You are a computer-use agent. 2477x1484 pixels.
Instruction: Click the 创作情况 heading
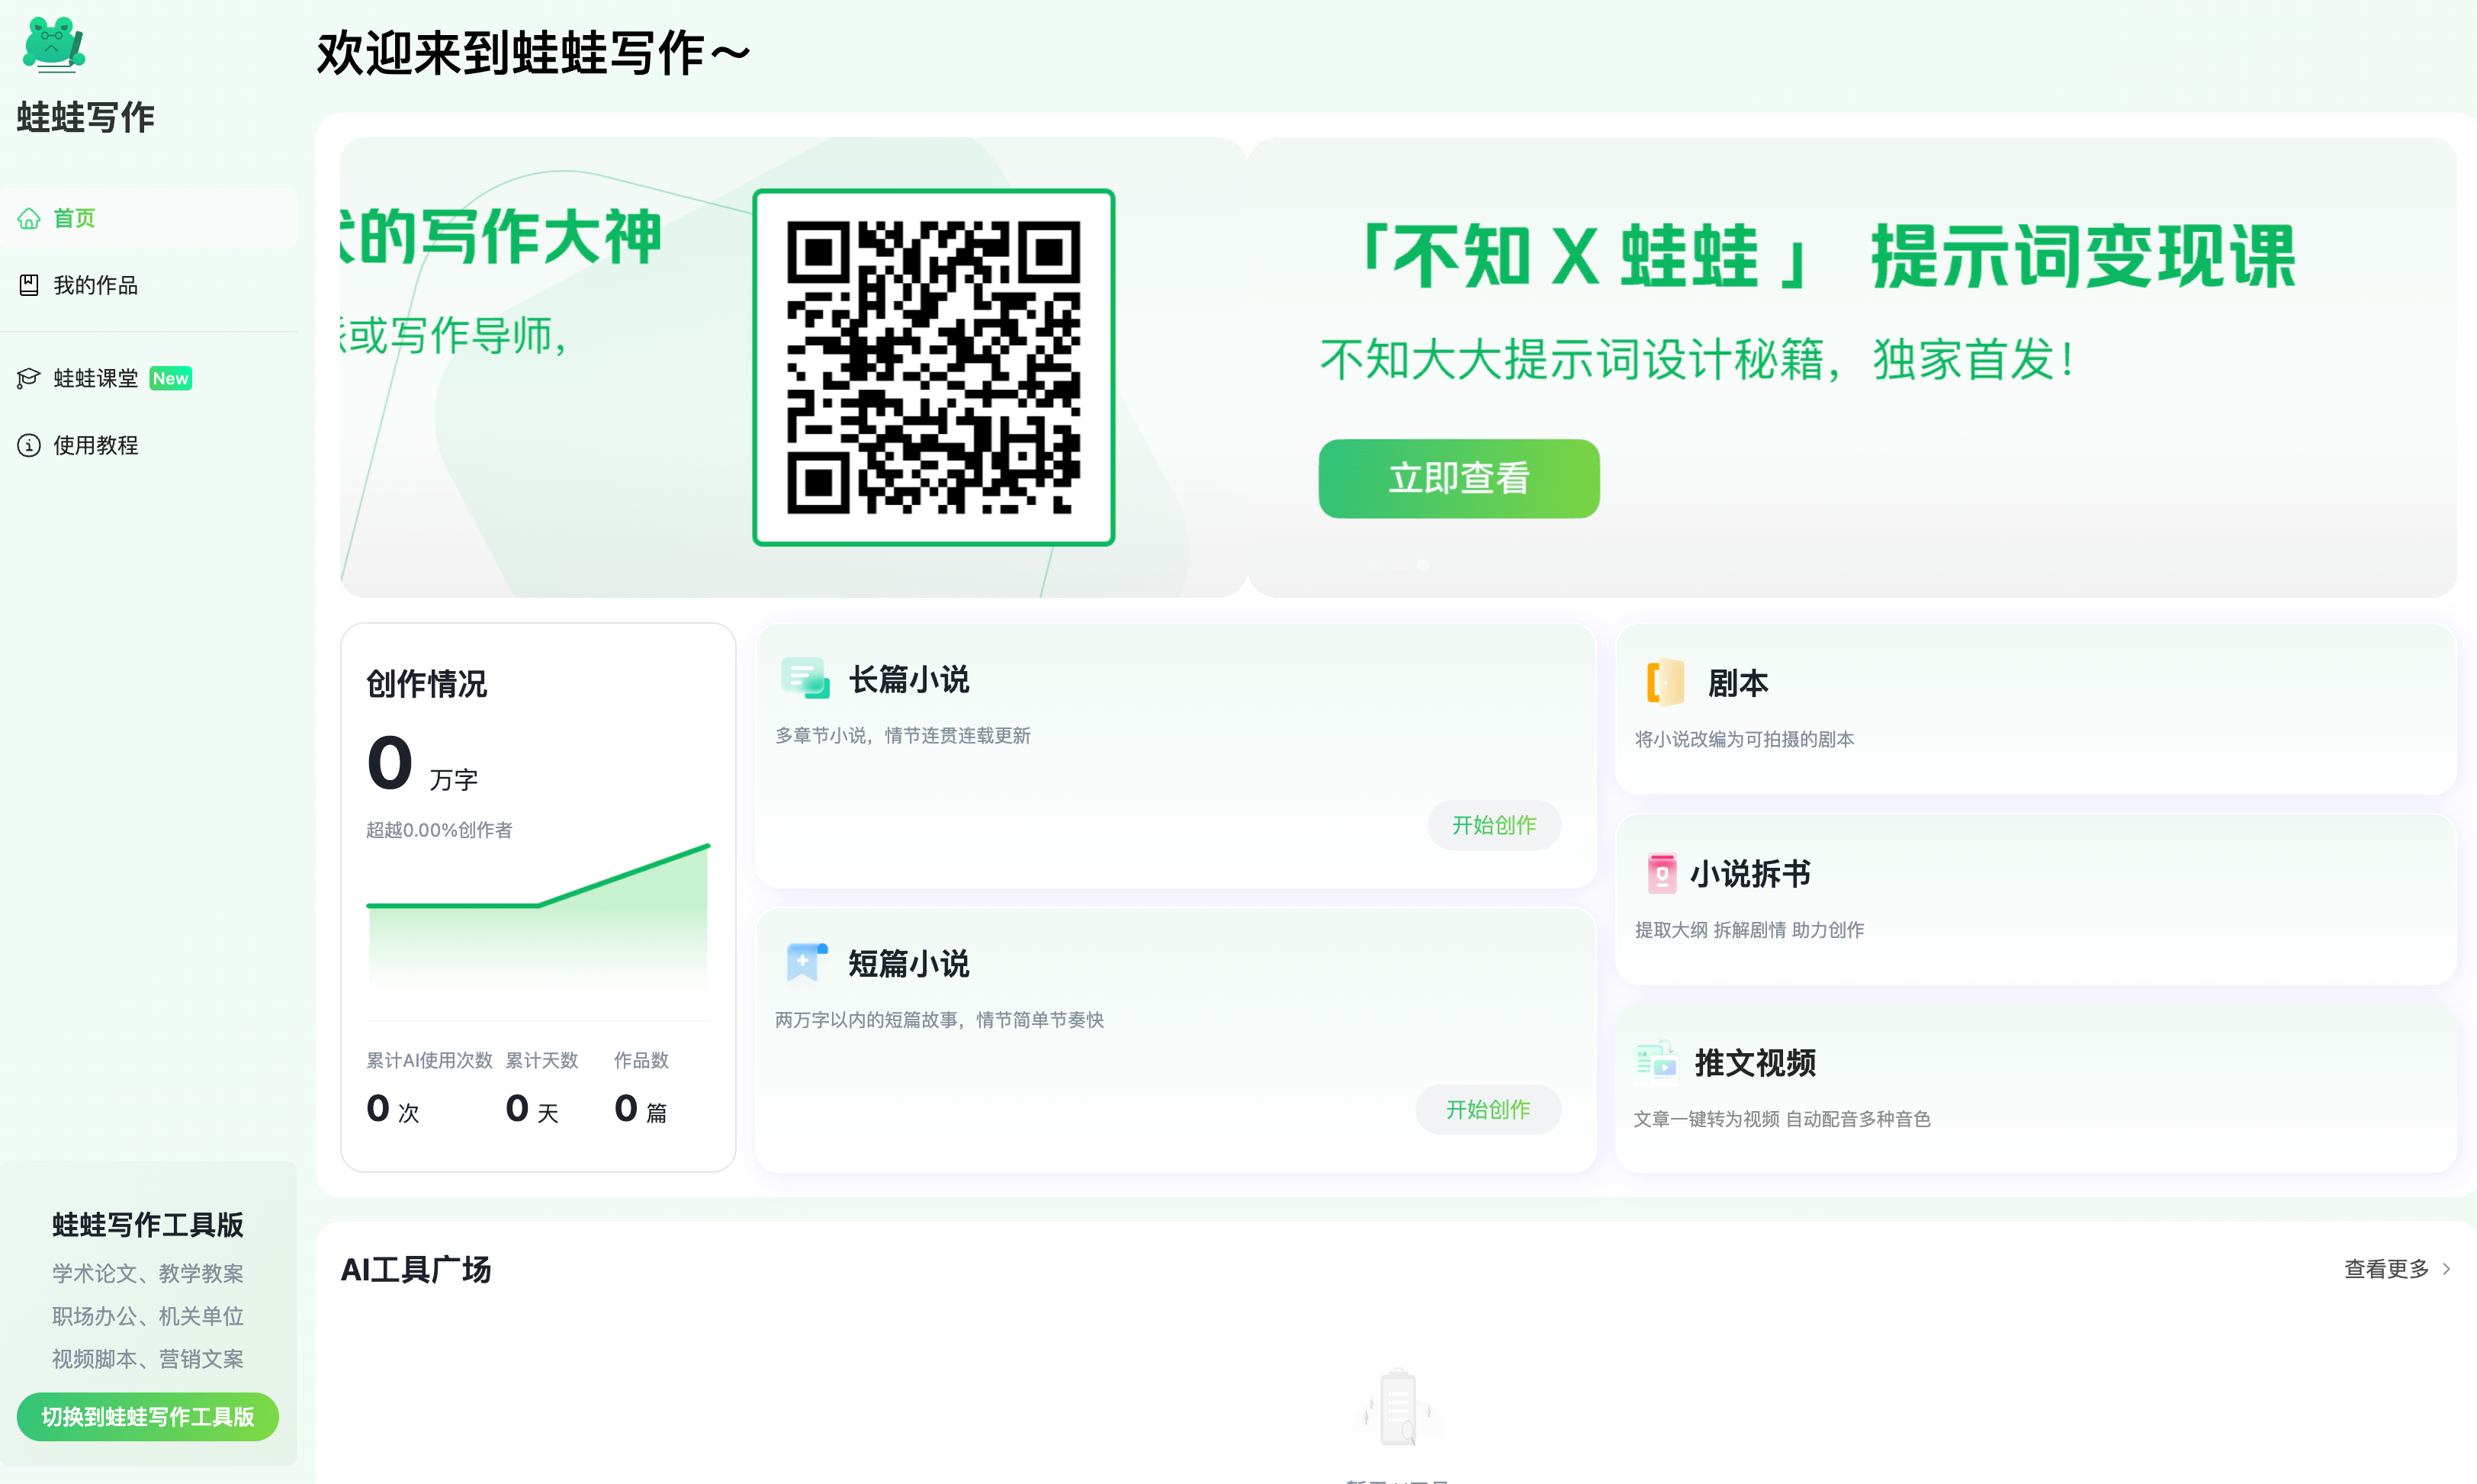(x=427, y=683)
